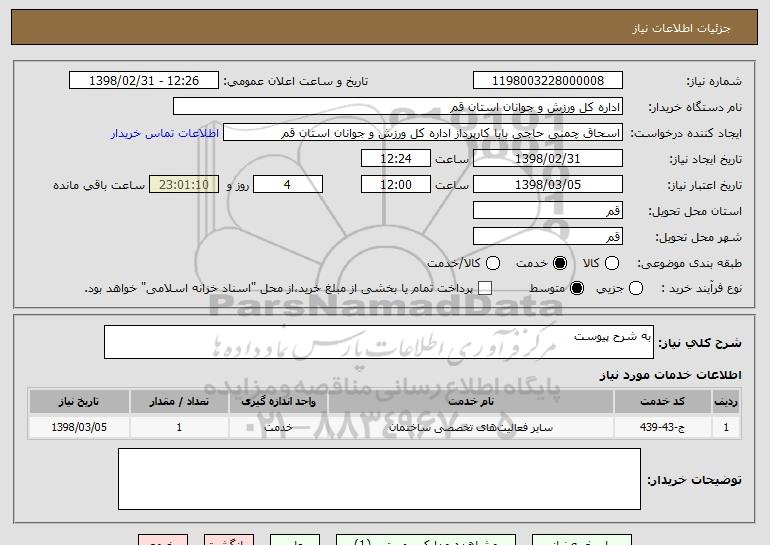This screenshot has height=545, width=770.
Task: Click service code cell ج-43-439
Action: (662, 427)
